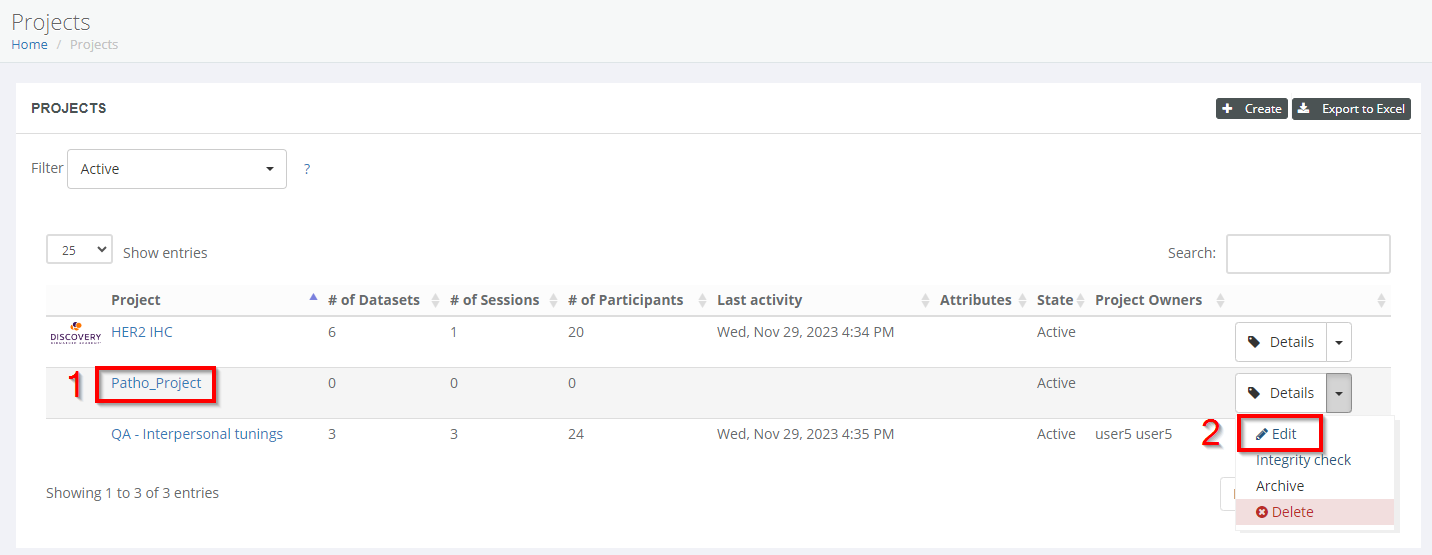Expand HER2 IHC row action dropdown arrow
The width and height of the screenshot is (1432, 555).
[1339, 342]
